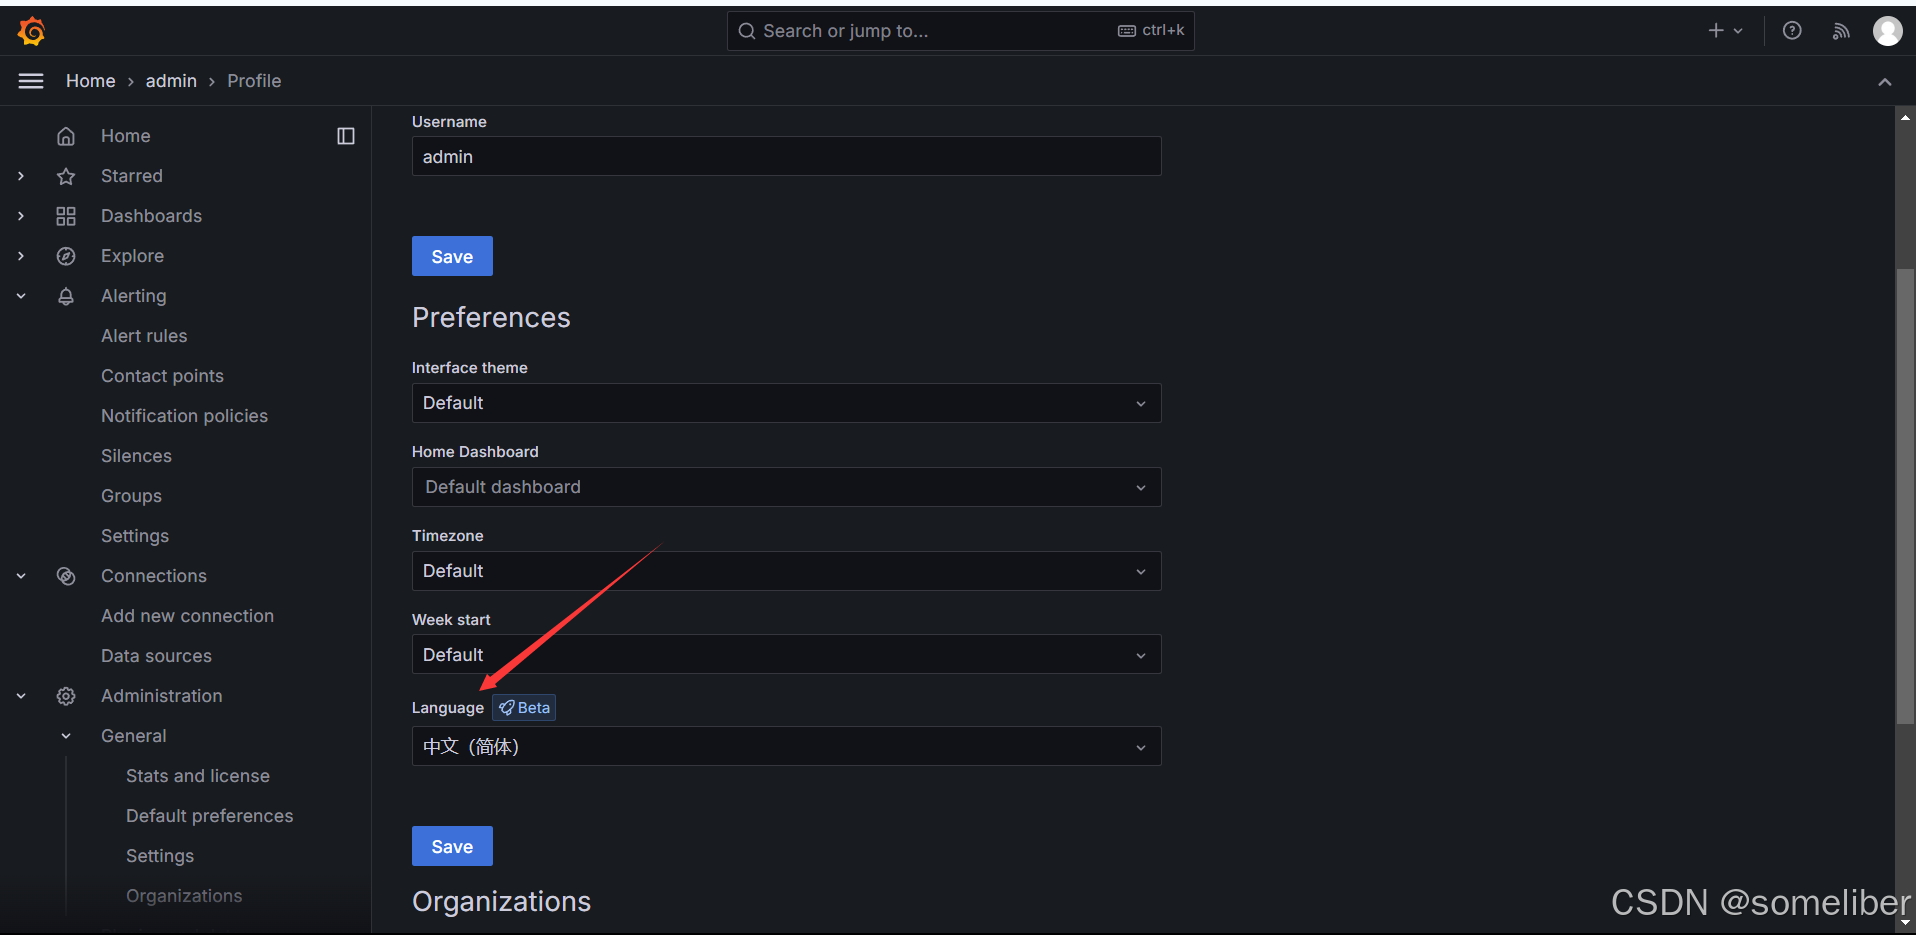The width and height of the screenshot is (1916, 935).
Task: Open the hamburger navigation menu
Action: (31, 81)
